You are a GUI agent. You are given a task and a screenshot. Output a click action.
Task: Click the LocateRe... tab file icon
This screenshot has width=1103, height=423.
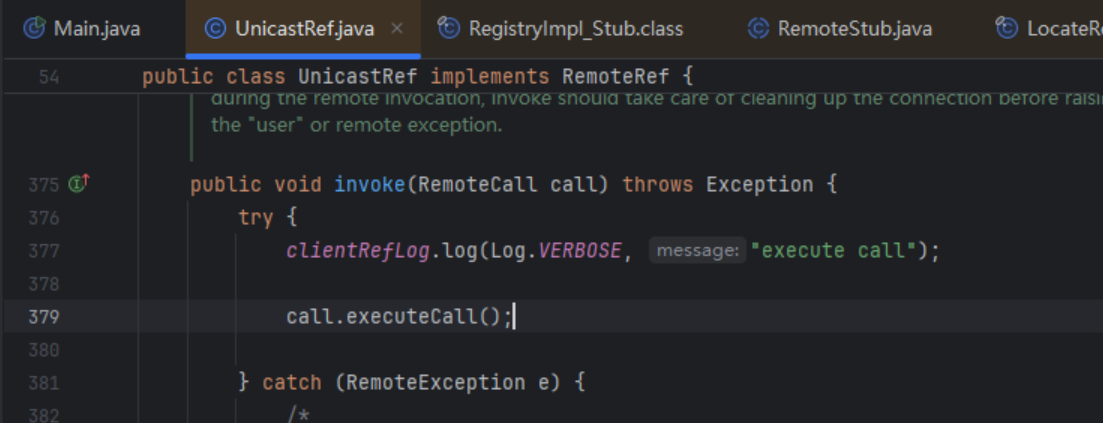coord(1007,28)
